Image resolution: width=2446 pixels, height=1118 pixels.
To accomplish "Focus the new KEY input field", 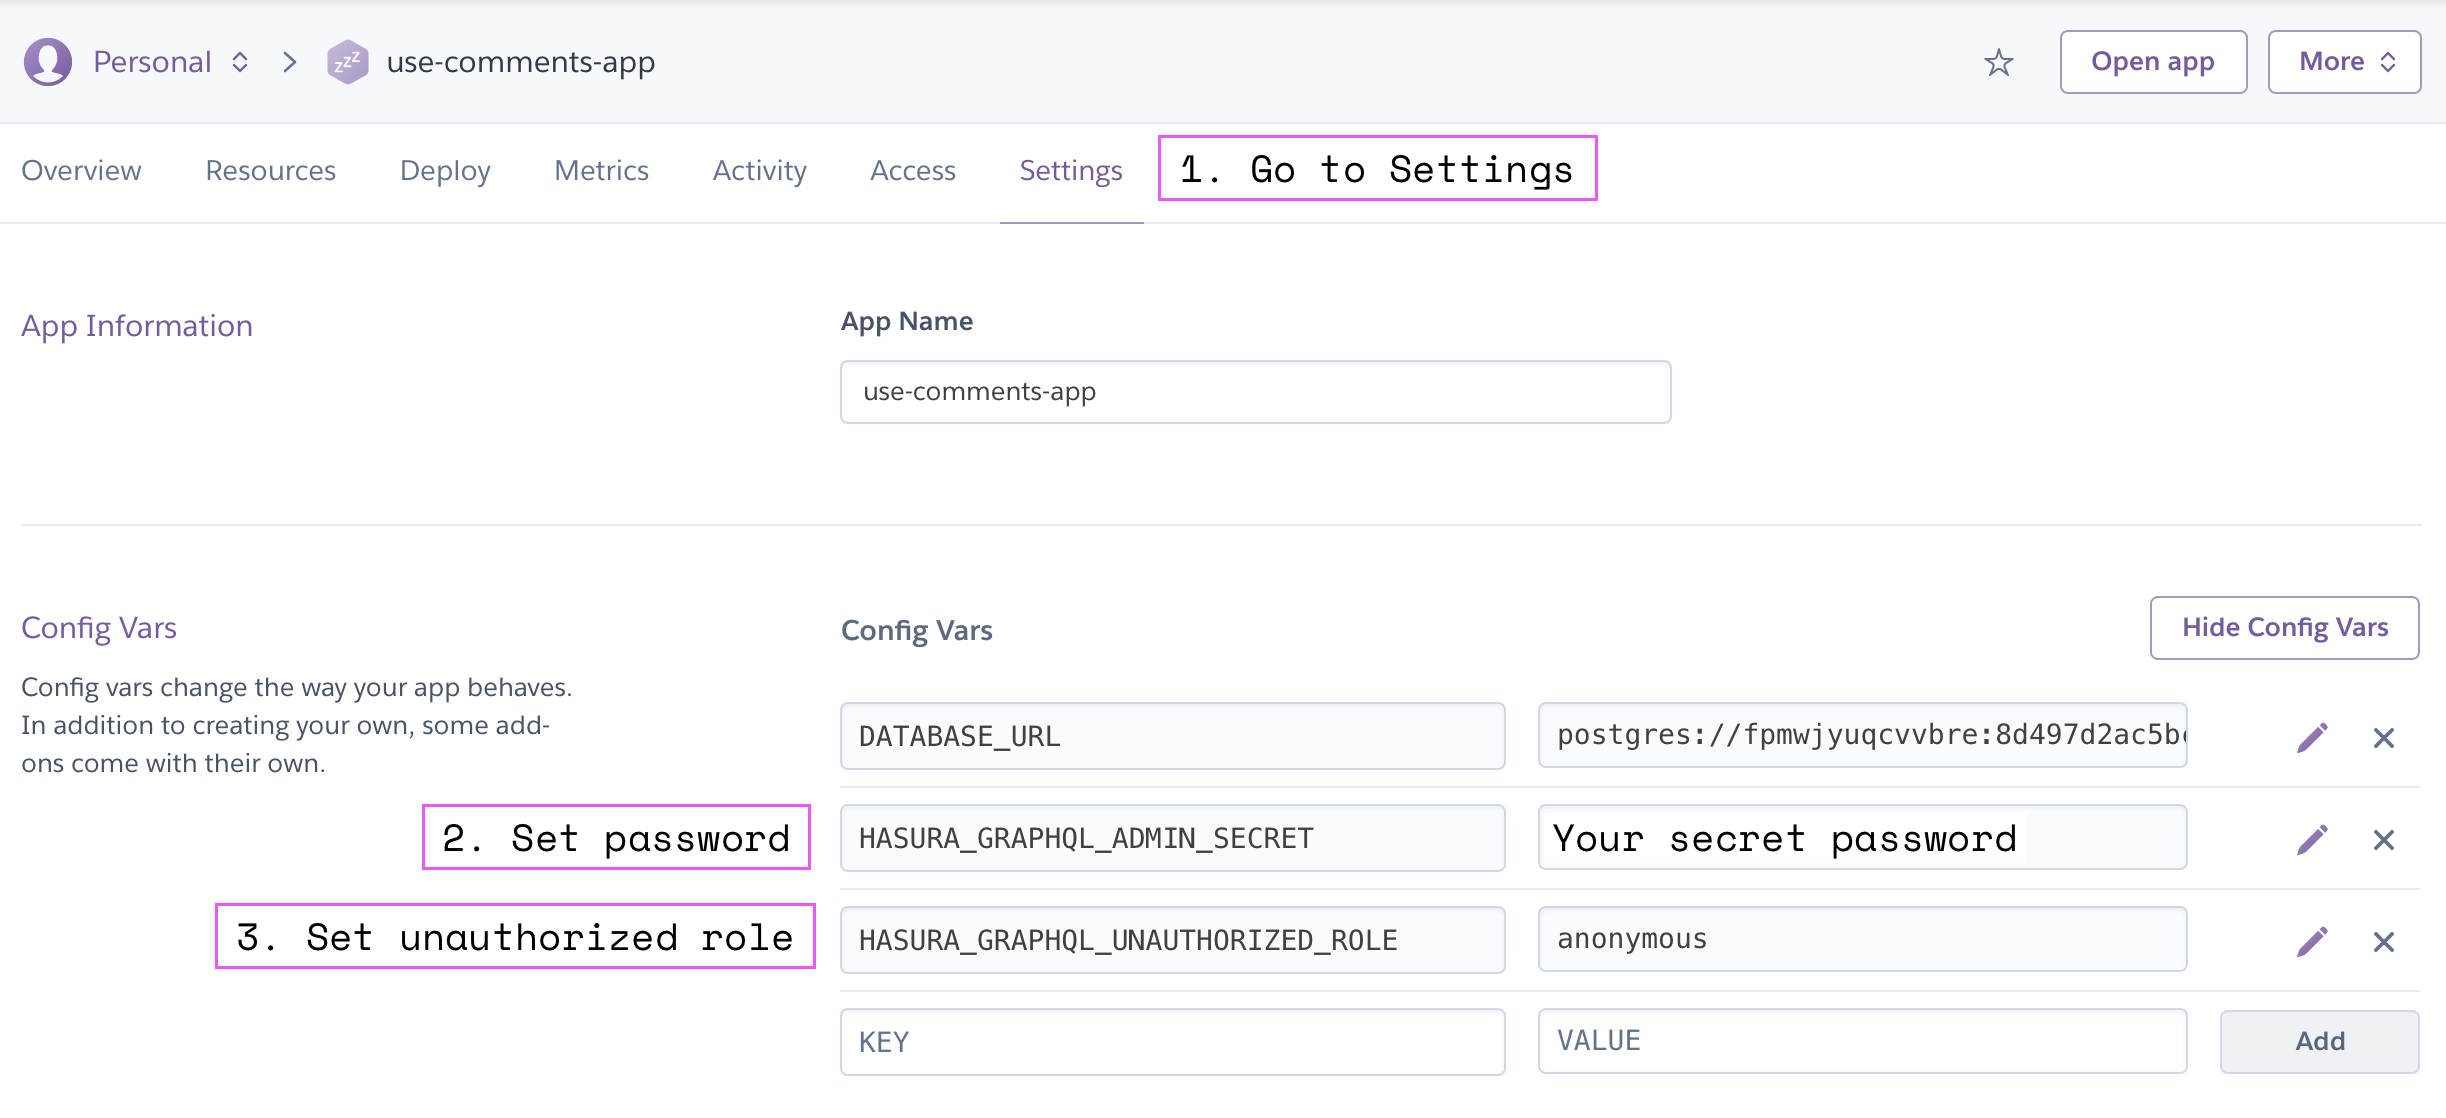I will pos(1172,1042).
